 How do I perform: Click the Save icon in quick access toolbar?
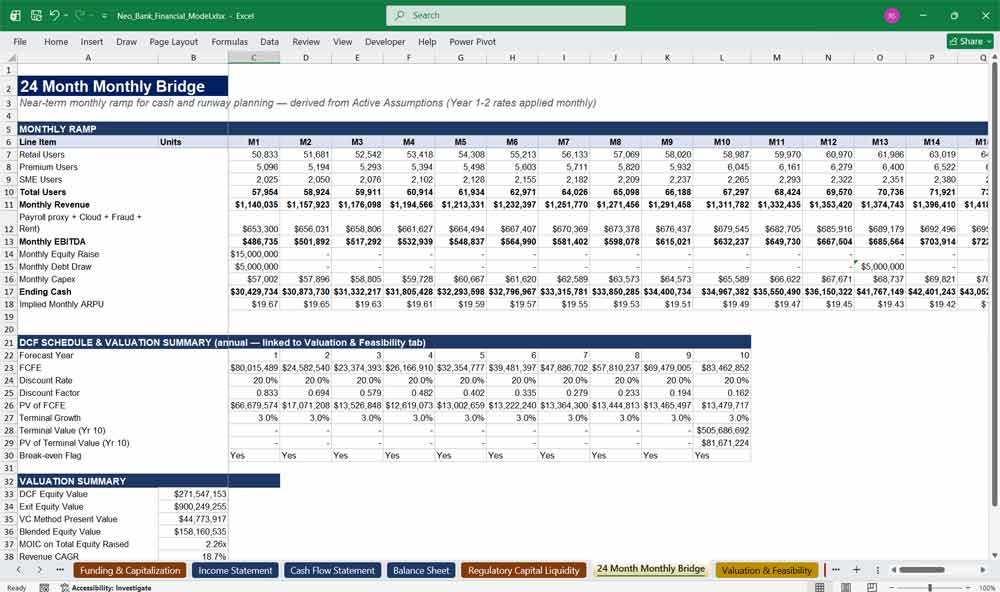click(36, 15)
